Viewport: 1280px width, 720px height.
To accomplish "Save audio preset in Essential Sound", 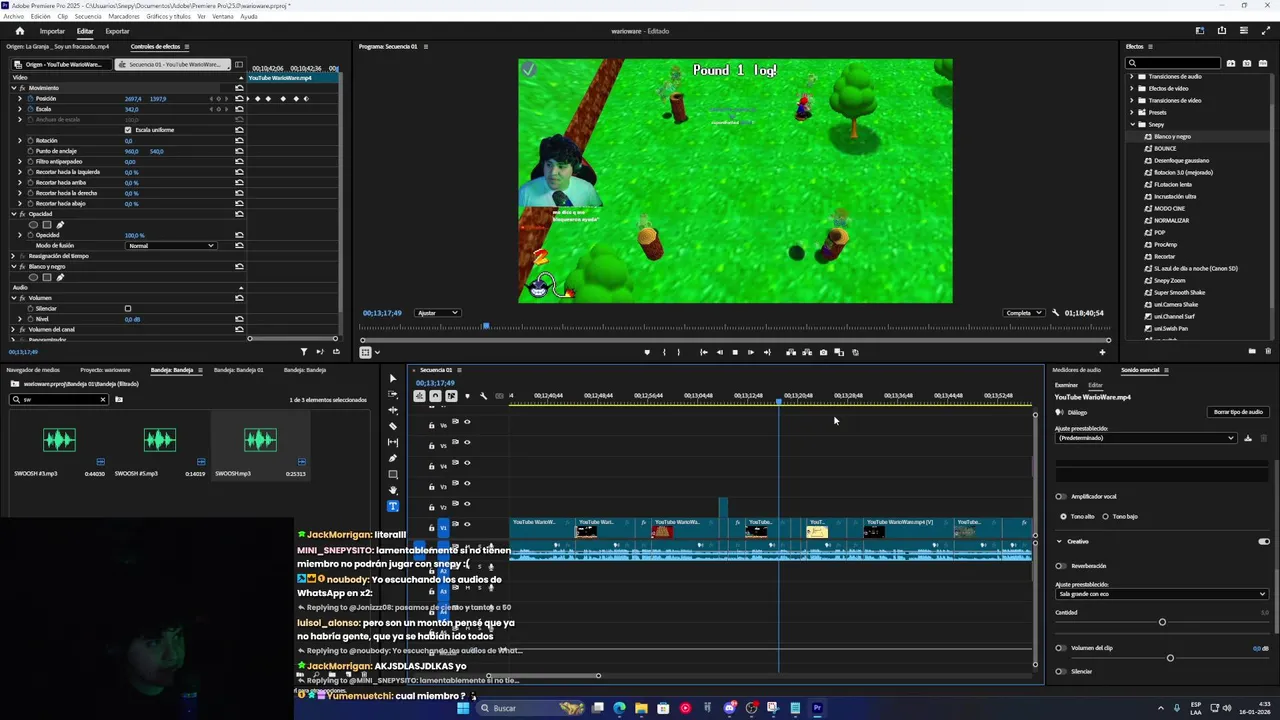I will 1248,438.
